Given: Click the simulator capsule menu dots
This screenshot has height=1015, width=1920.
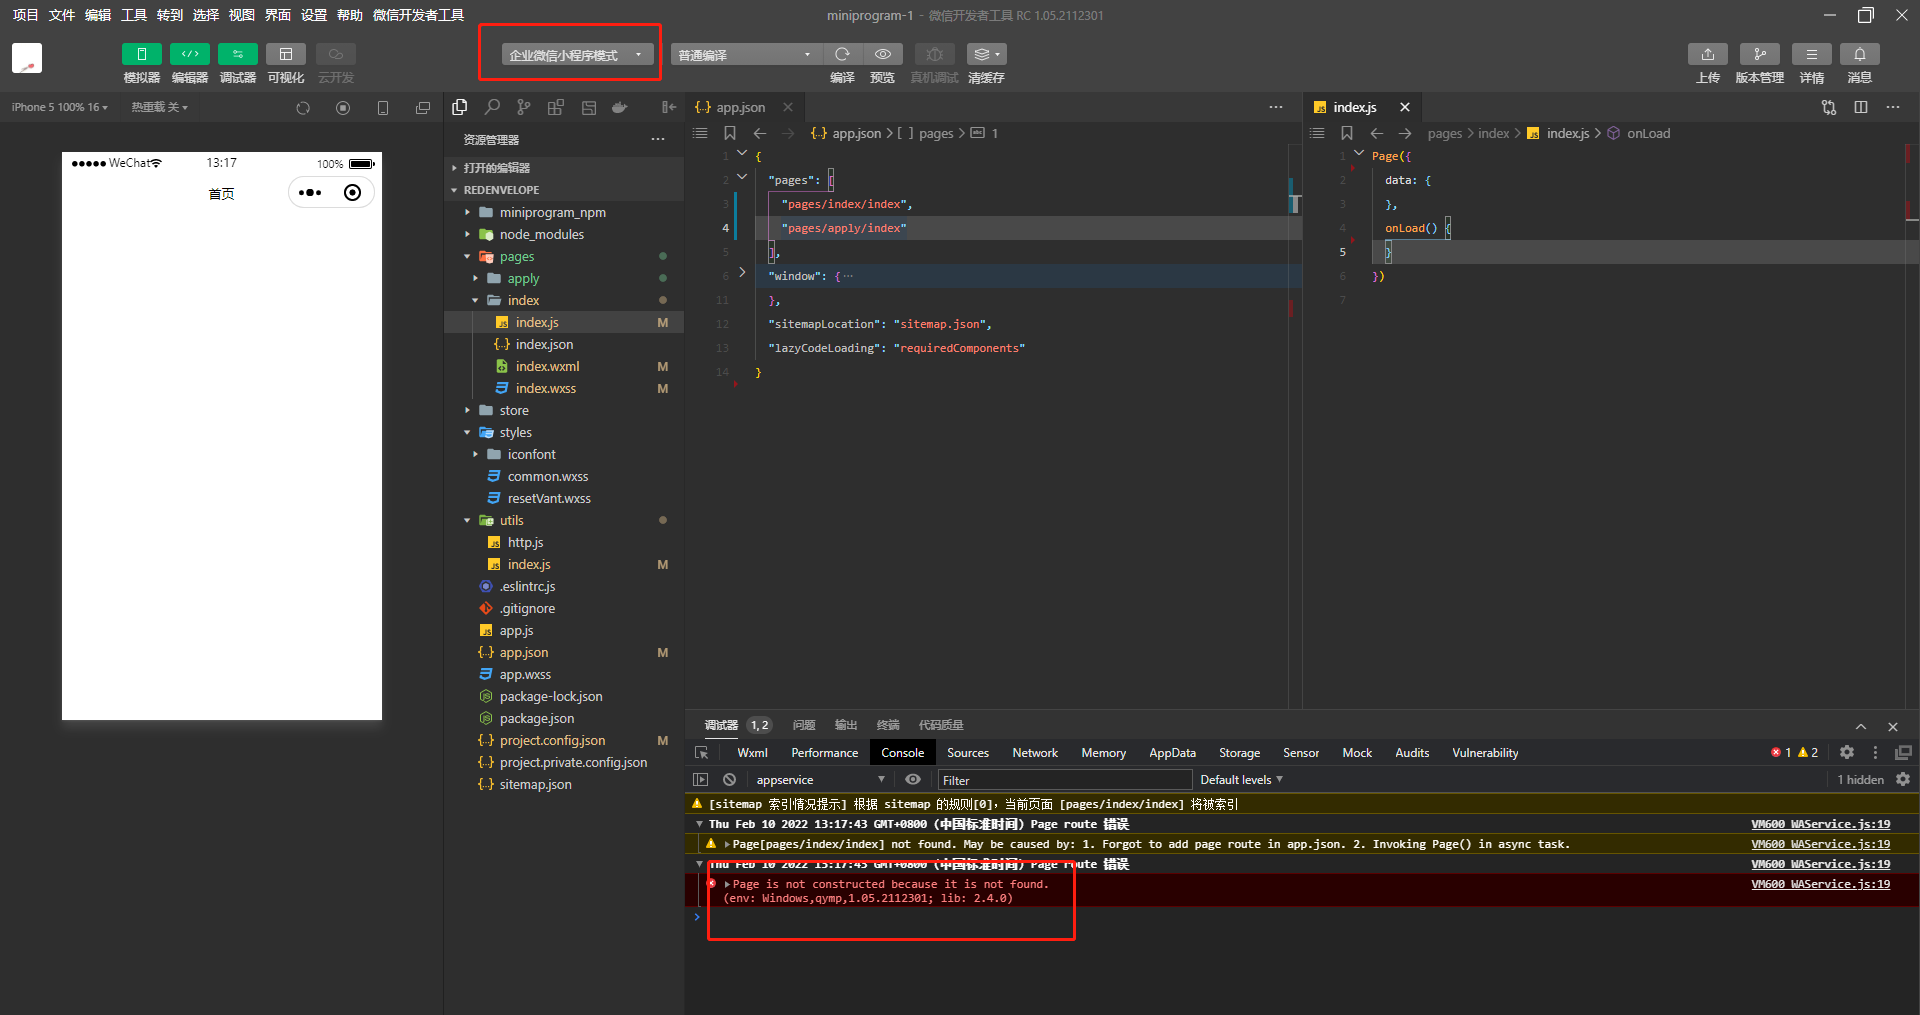Looking at the screenshot, I should pyautogui.click(x=310, y=193).
